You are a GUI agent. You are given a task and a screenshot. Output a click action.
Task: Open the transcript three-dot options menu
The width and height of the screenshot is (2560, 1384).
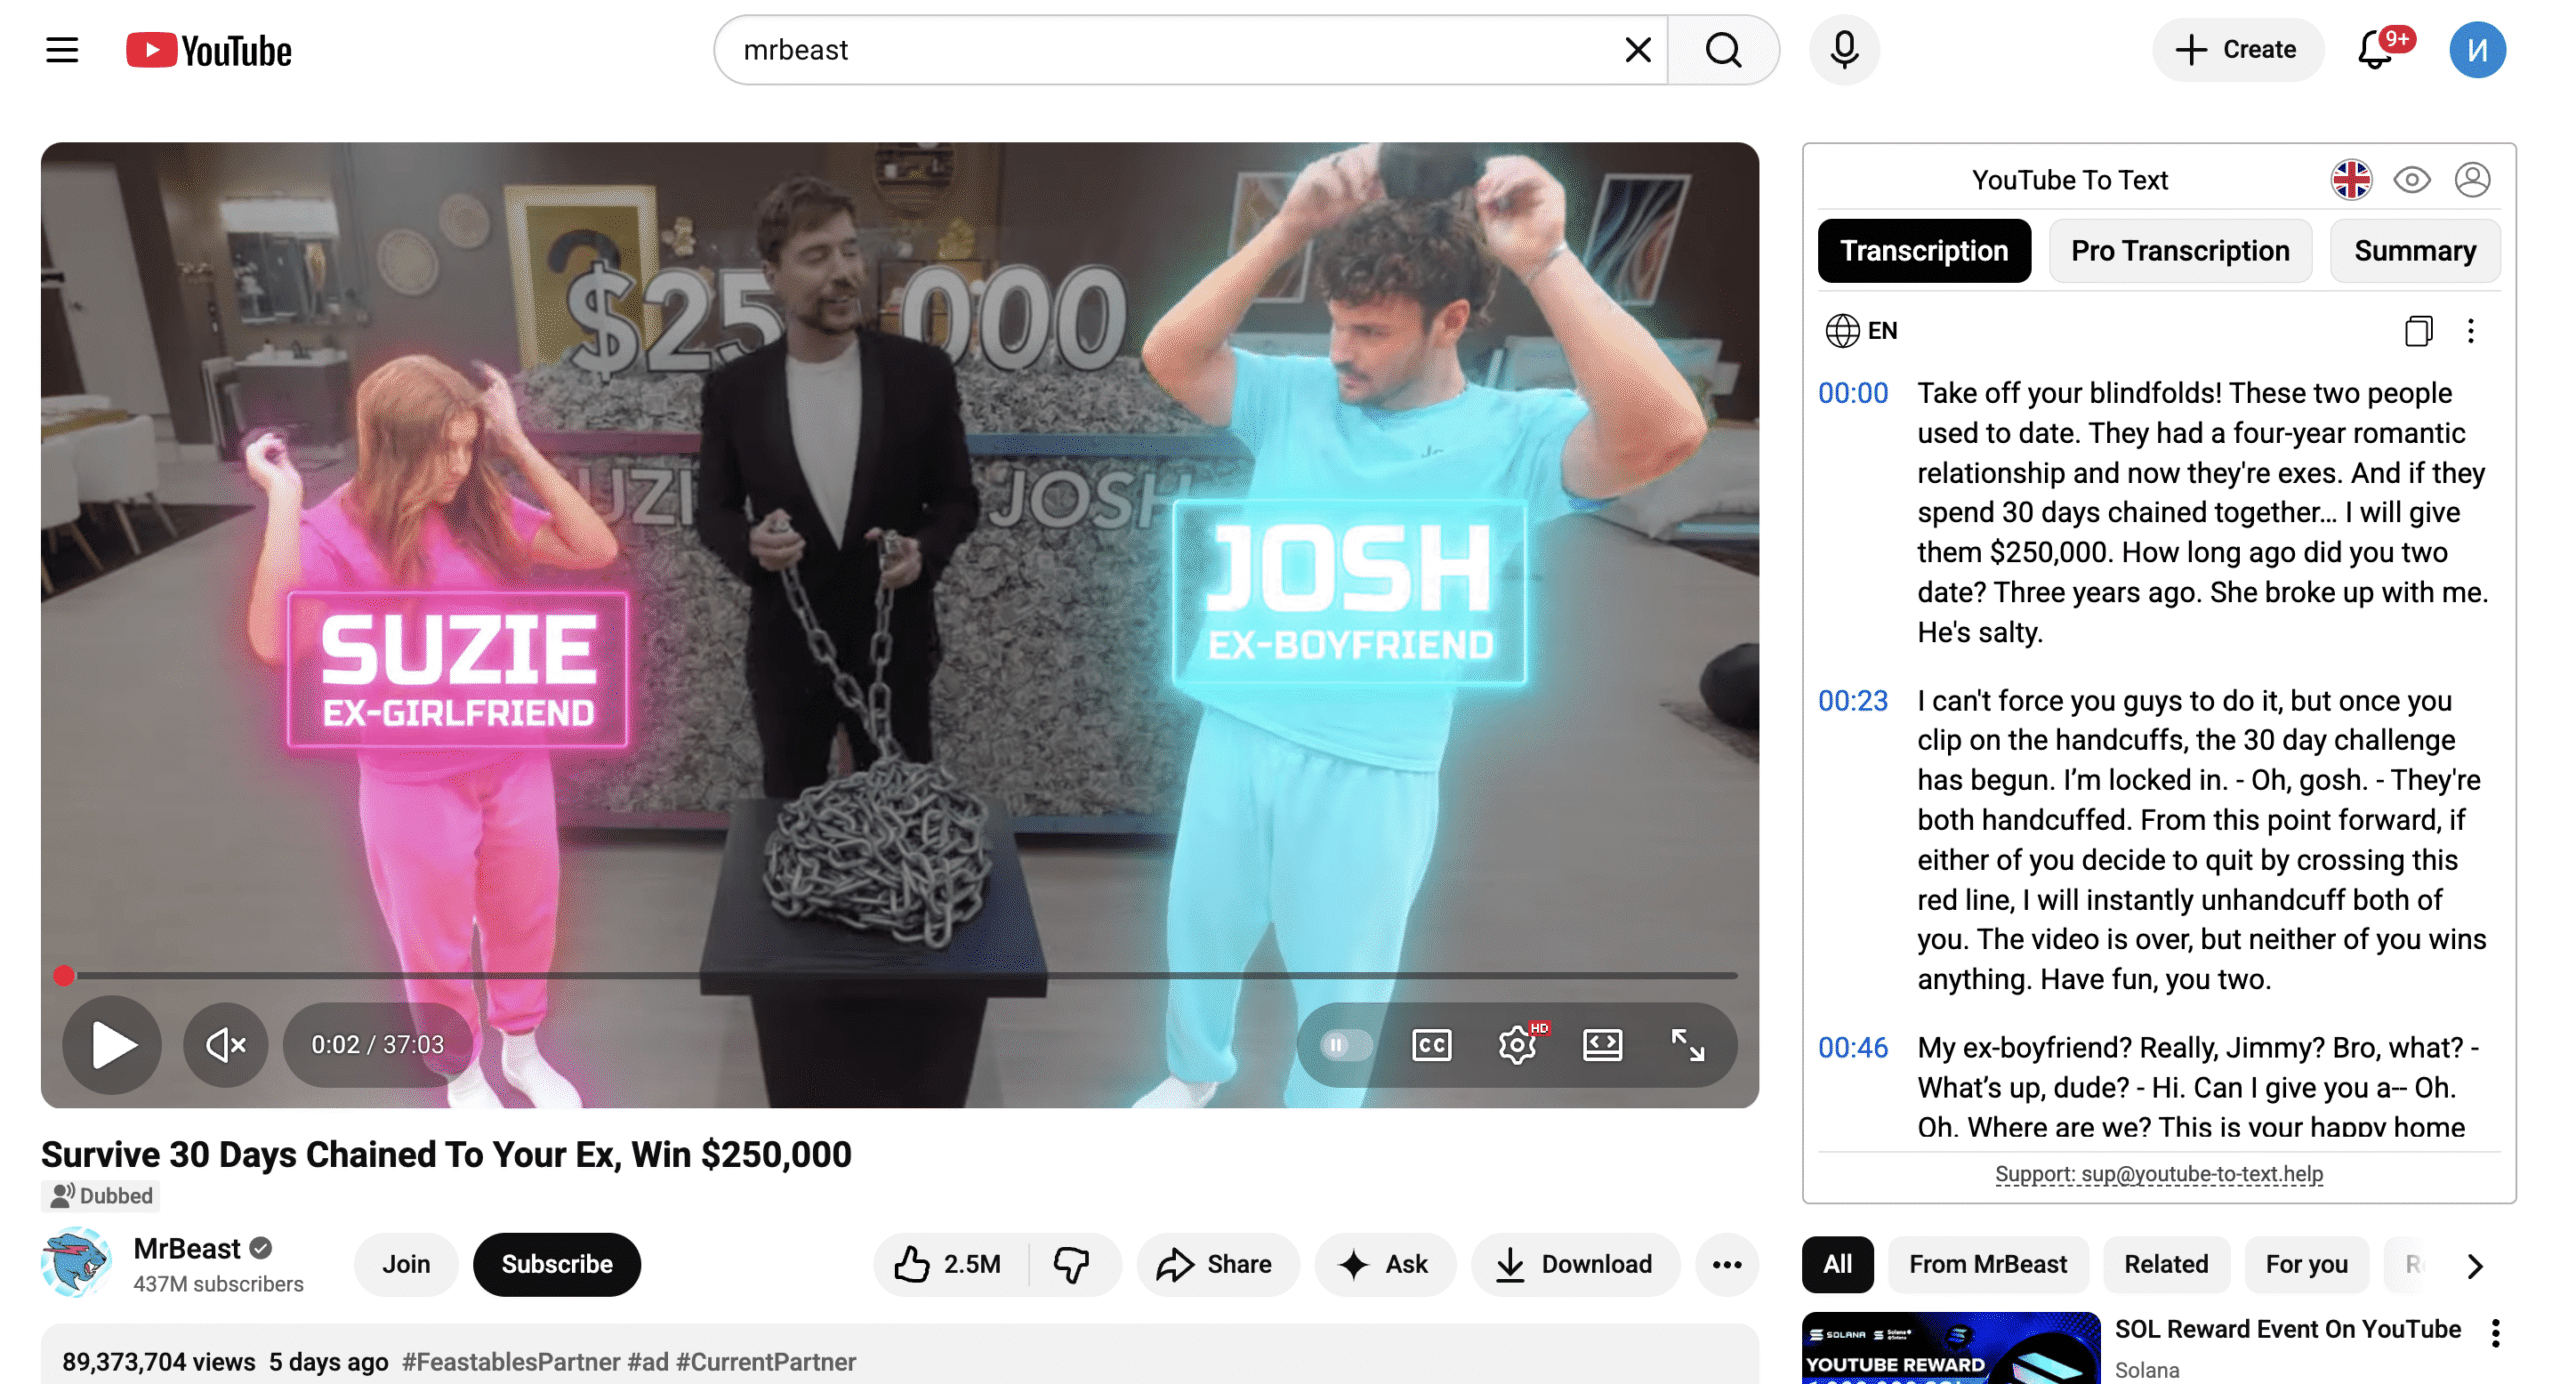(2470, 331)
